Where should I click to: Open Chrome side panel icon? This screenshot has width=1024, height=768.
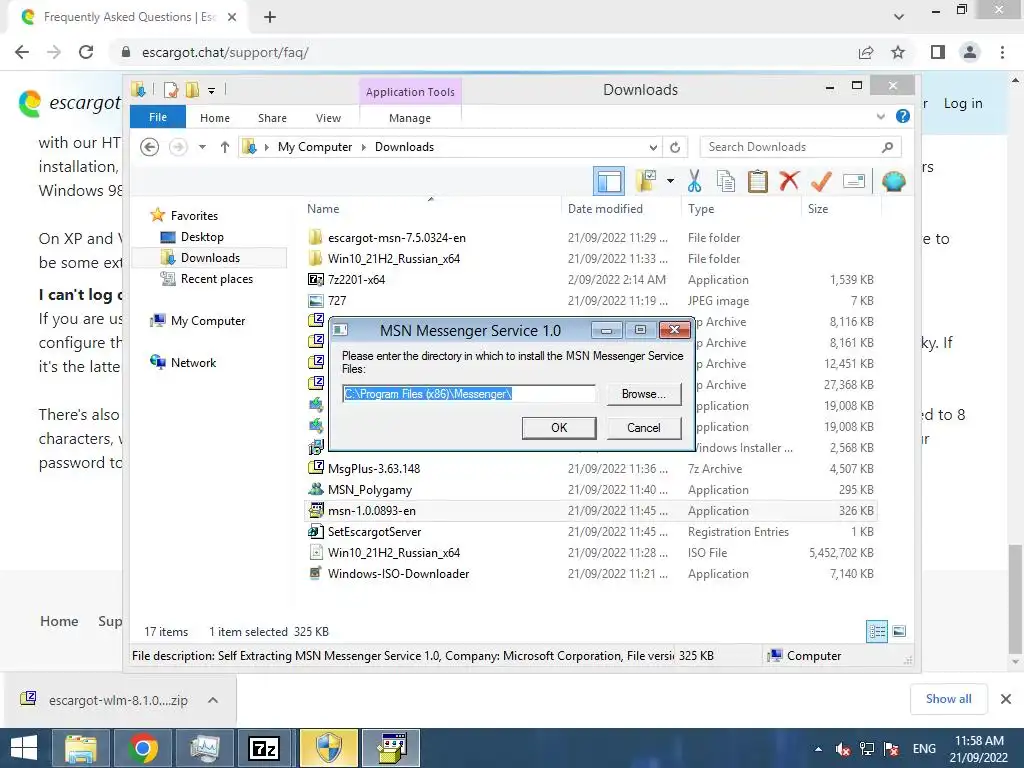point(938,52)
